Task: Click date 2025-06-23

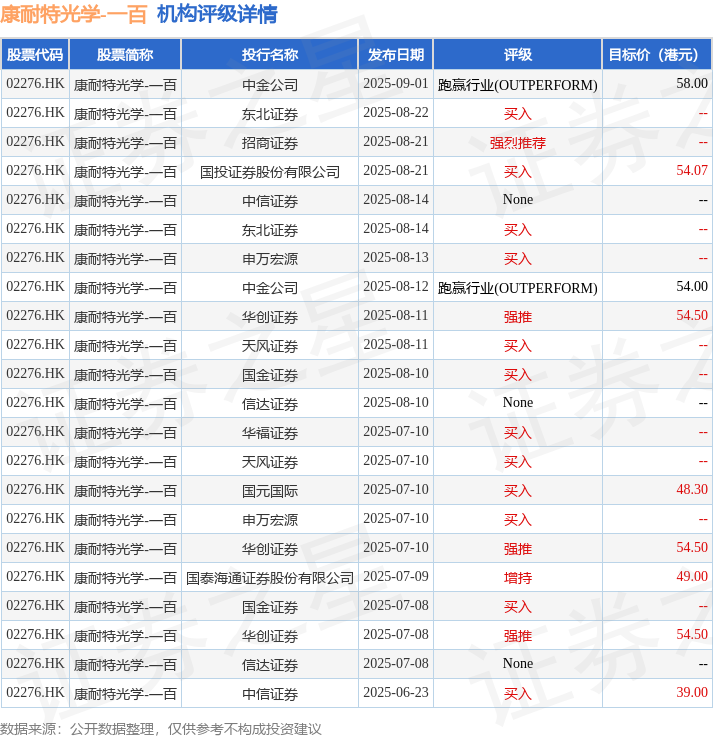Action: click(396, 693)
